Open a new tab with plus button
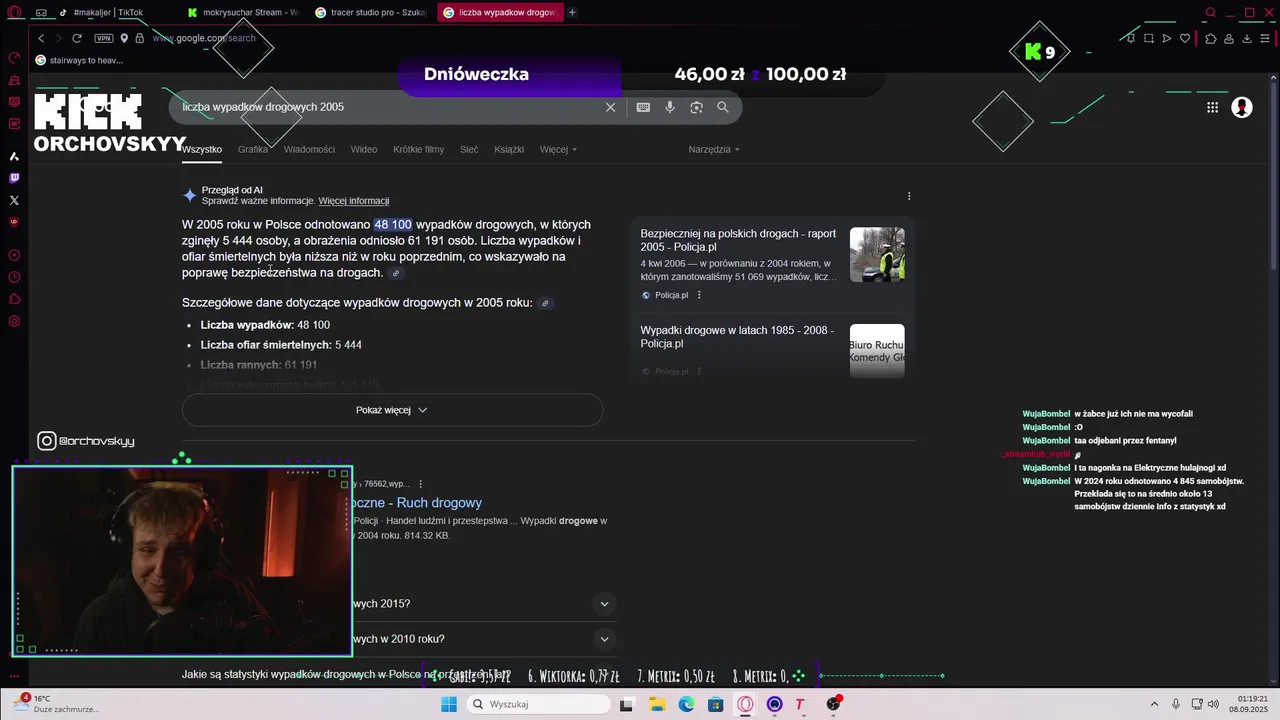This screenshot has height=720, width=1280. pos(572,12)
